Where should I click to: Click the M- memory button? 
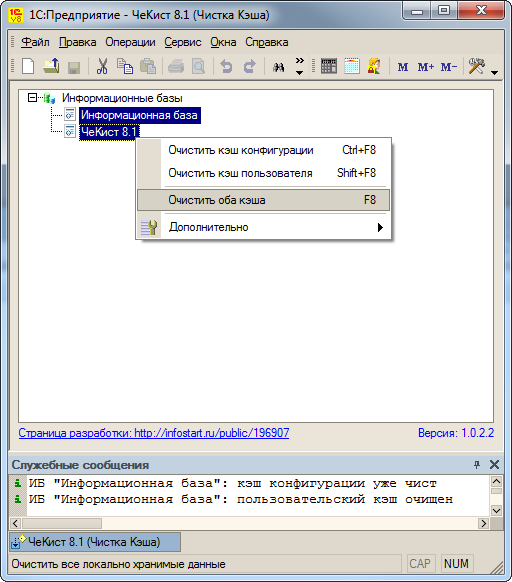click(x=449, y=67)
